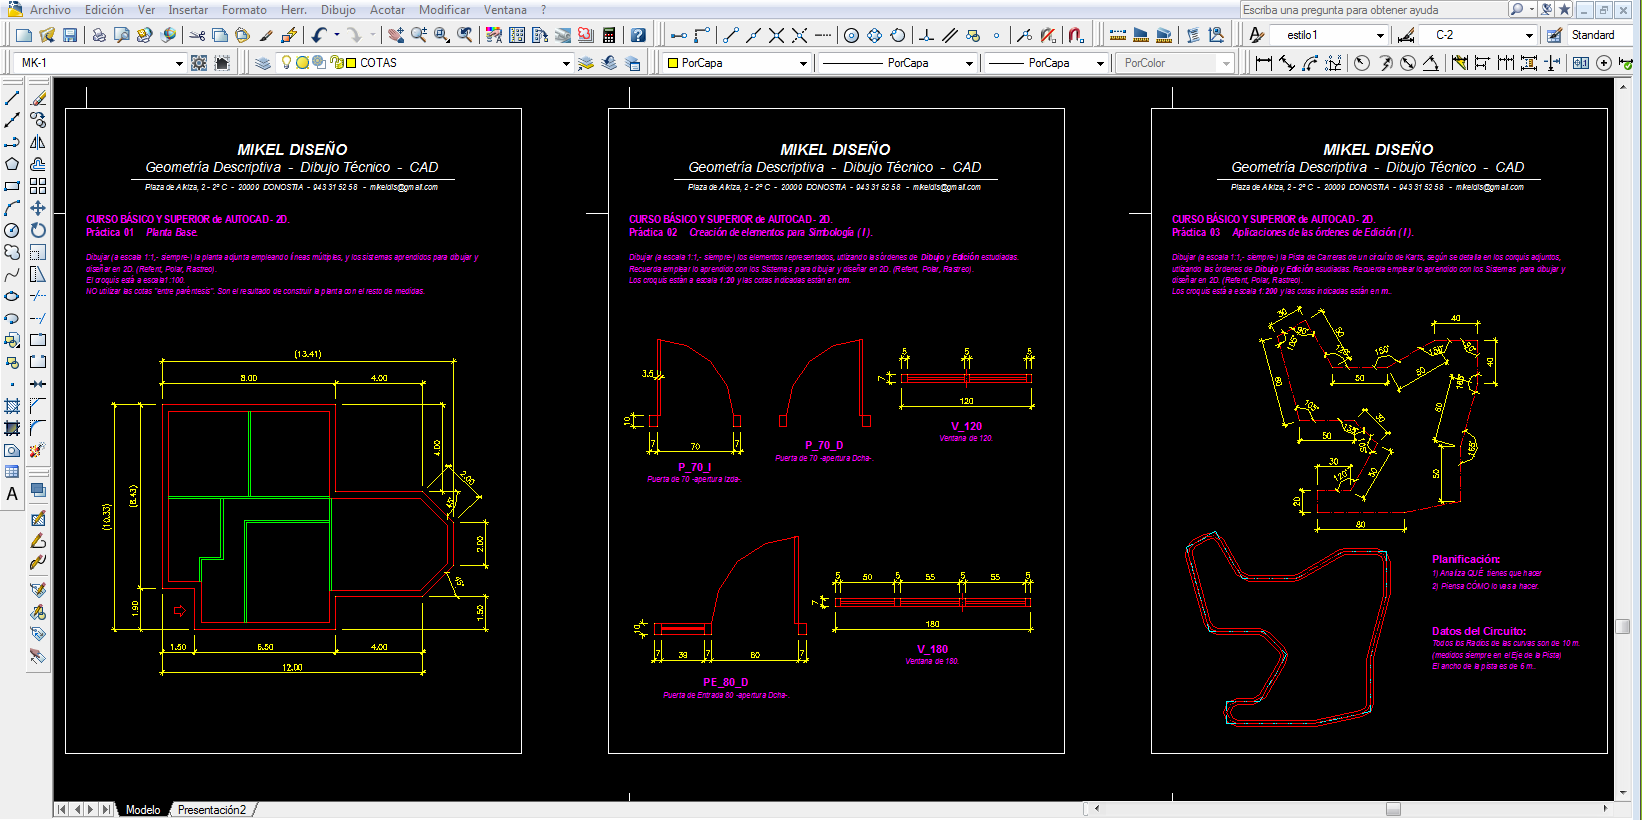This screenshot has width=1642, height=820.
Task: Open the Help question mark button
Action: [638, 35]
